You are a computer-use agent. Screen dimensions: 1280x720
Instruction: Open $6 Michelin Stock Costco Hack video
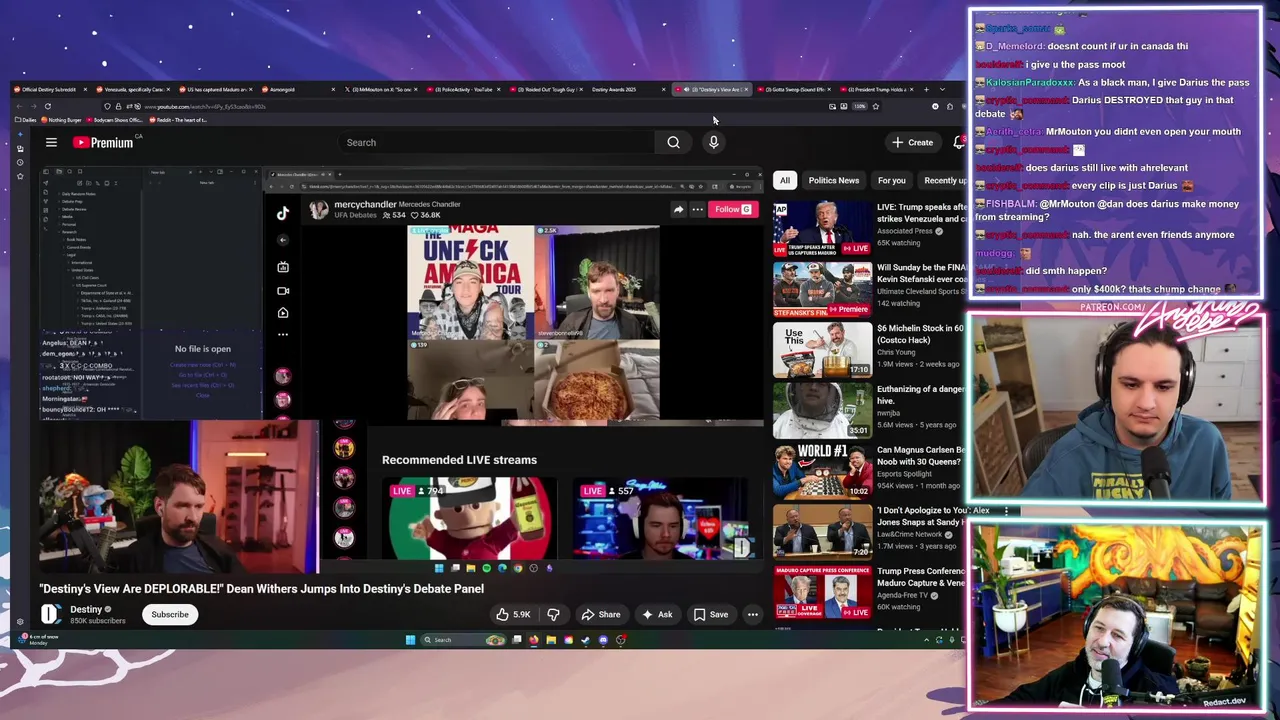822,349
